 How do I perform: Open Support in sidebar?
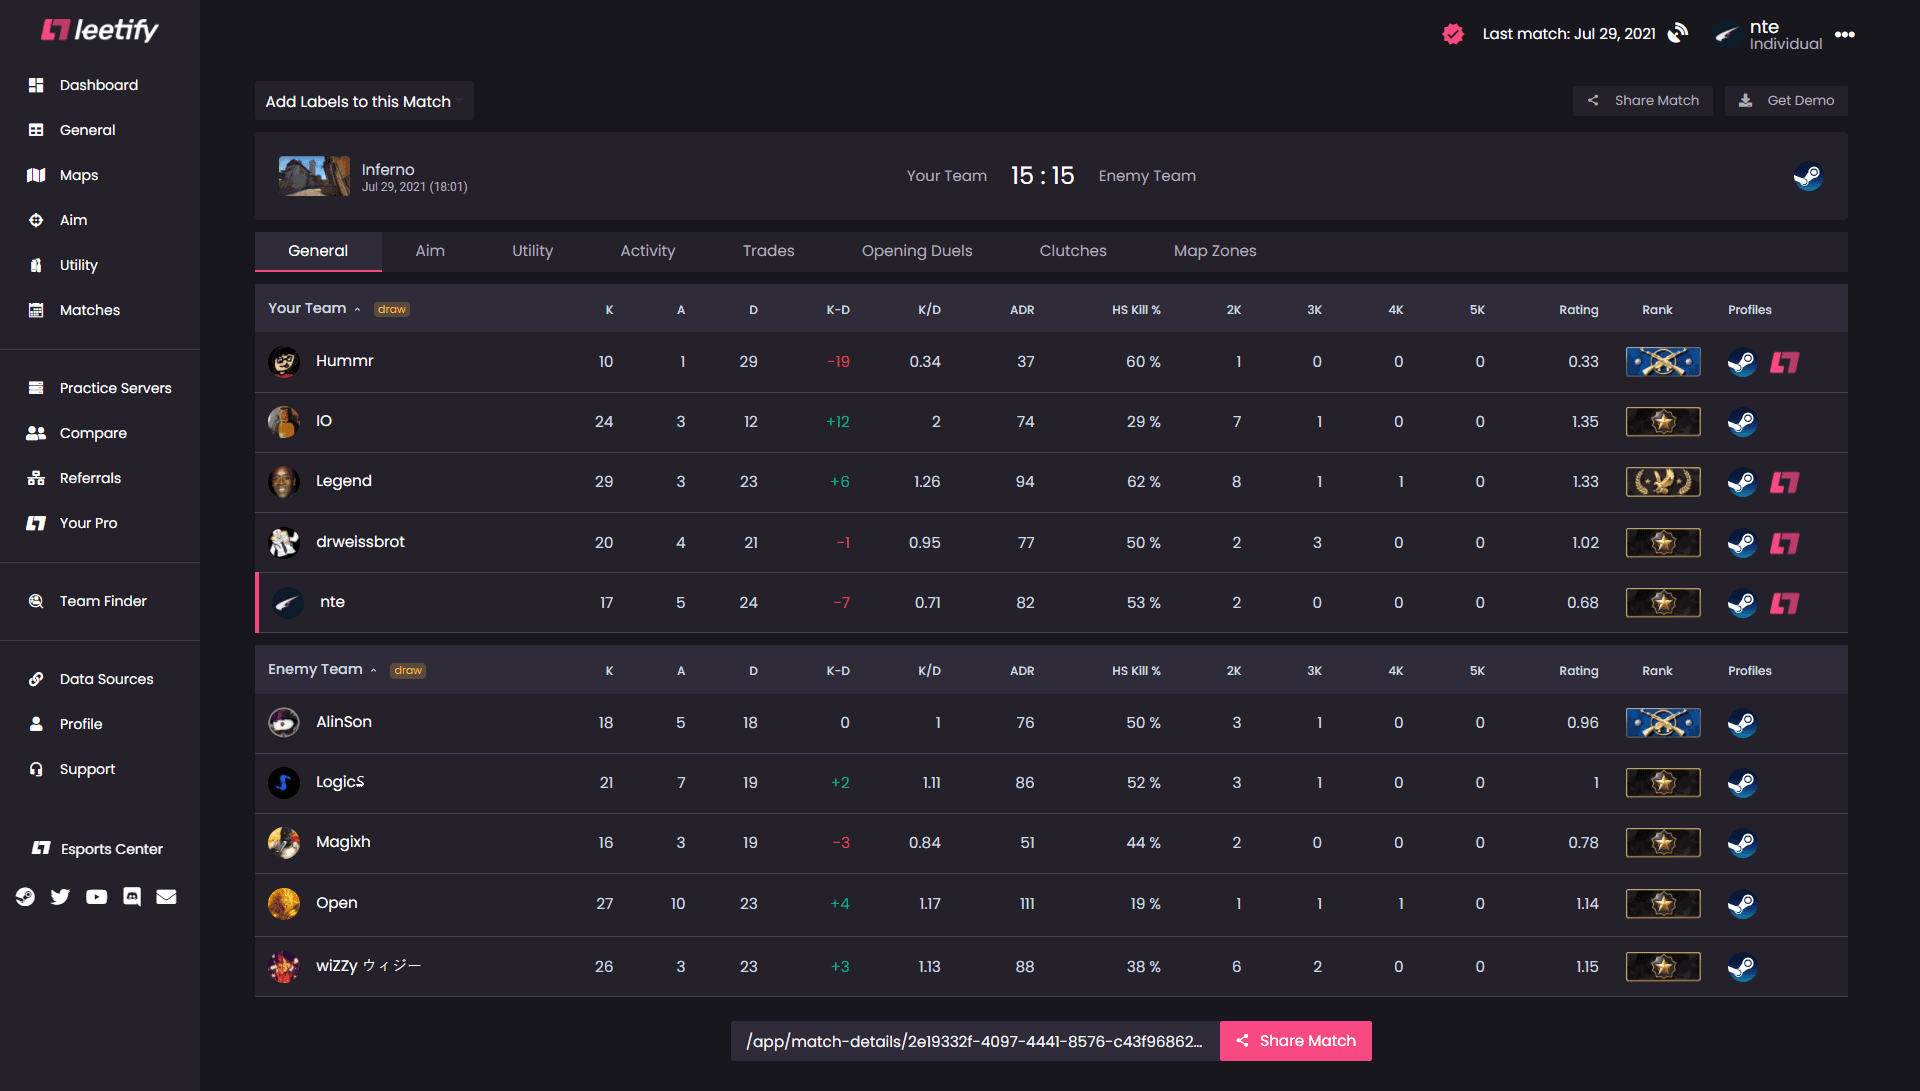[x=87, y=769]
